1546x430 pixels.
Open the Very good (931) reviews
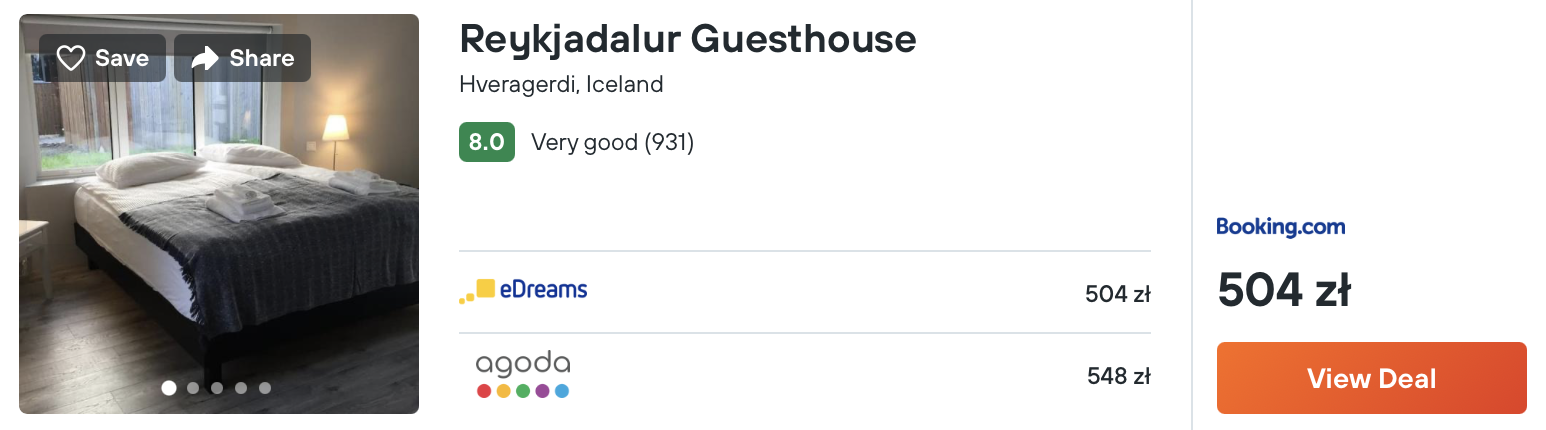tap(612, 143)
